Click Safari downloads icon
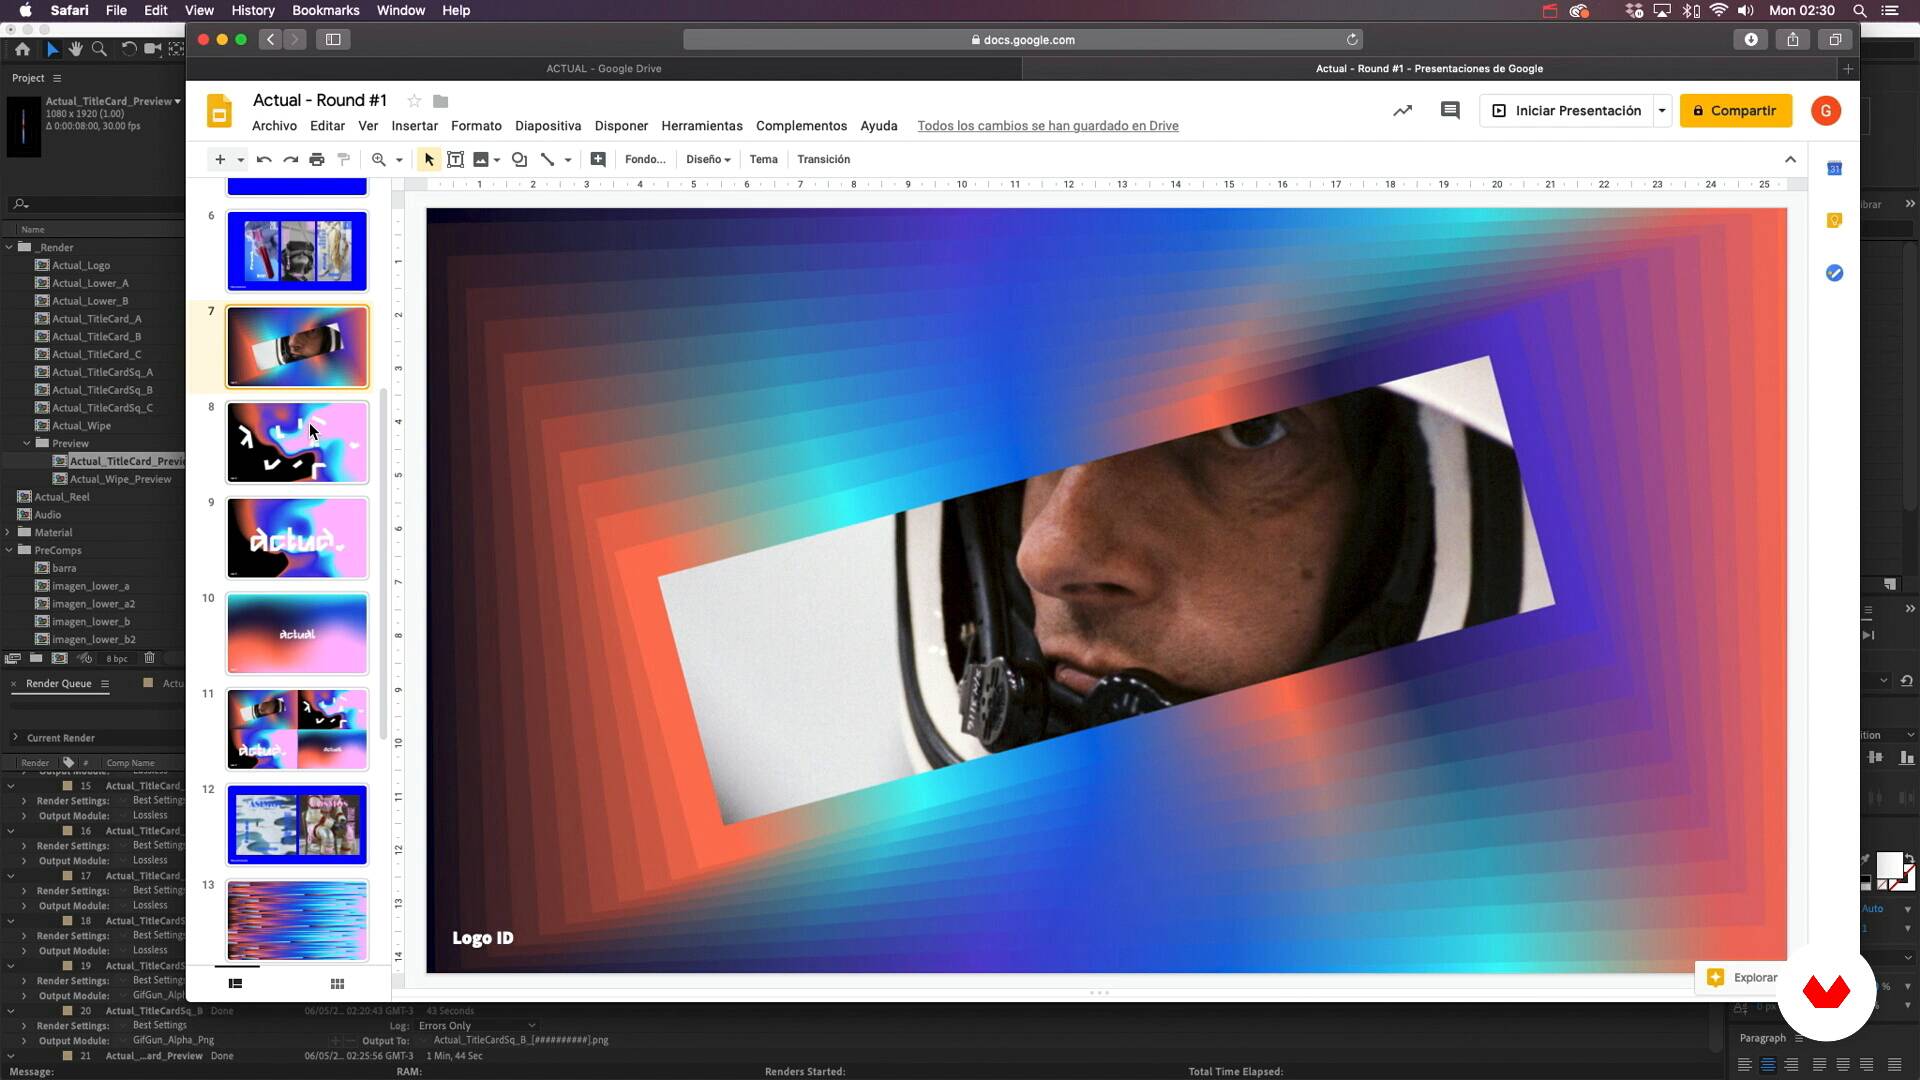1920x1080 pixels. click(1751, 39)
